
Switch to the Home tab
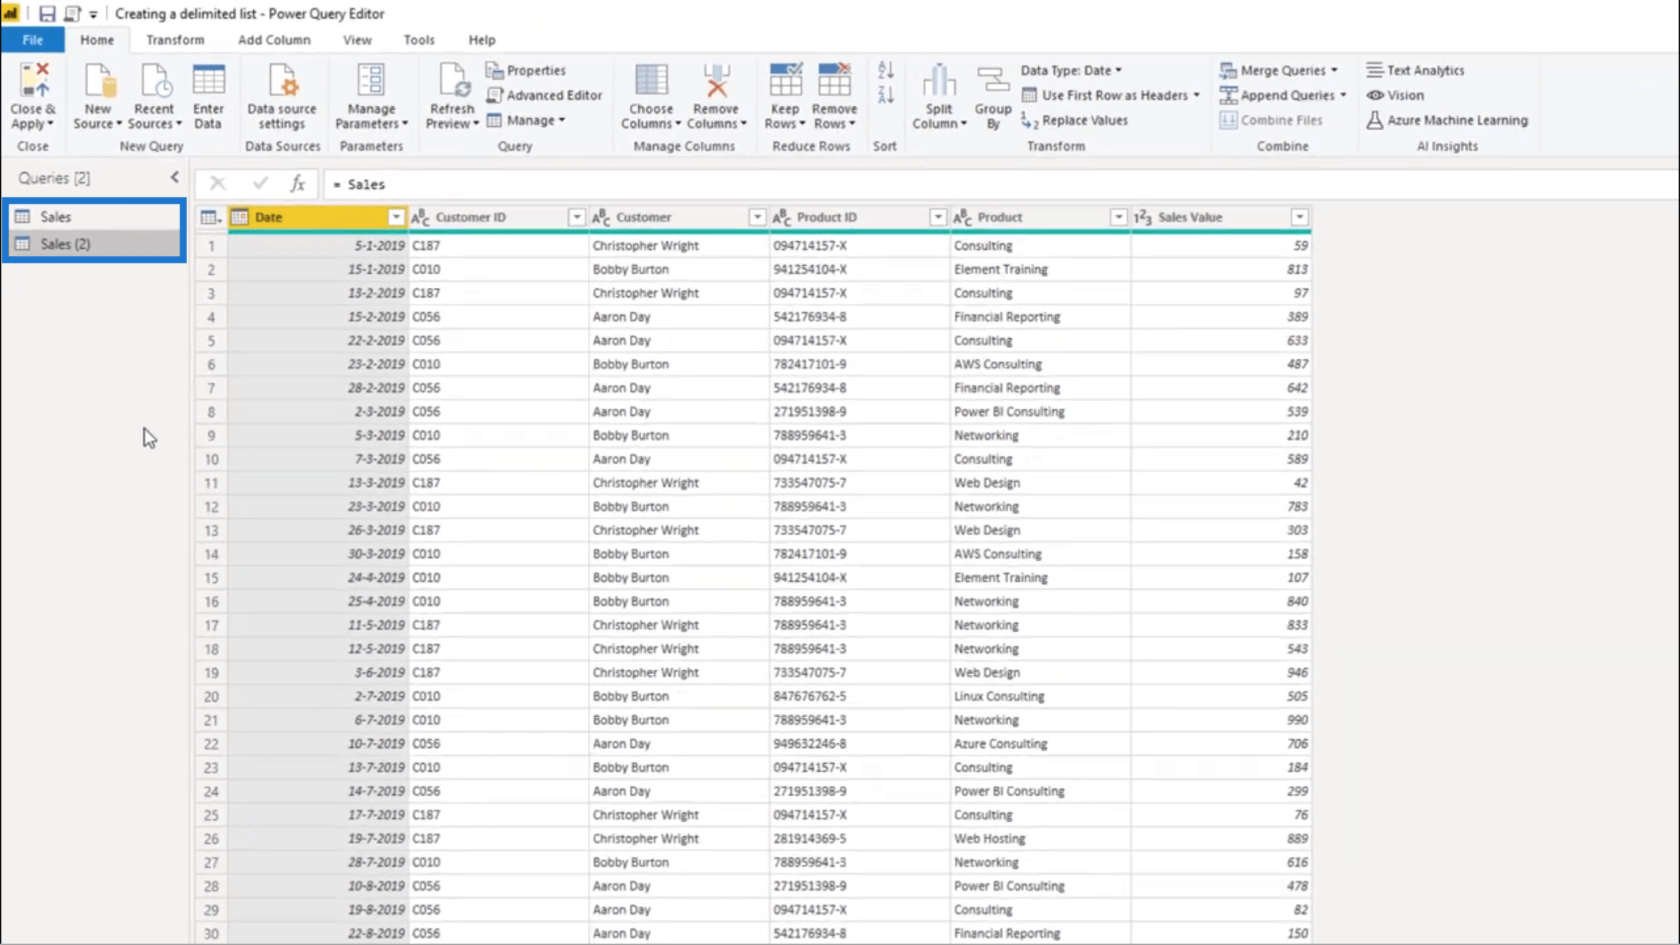coord(97,40)
